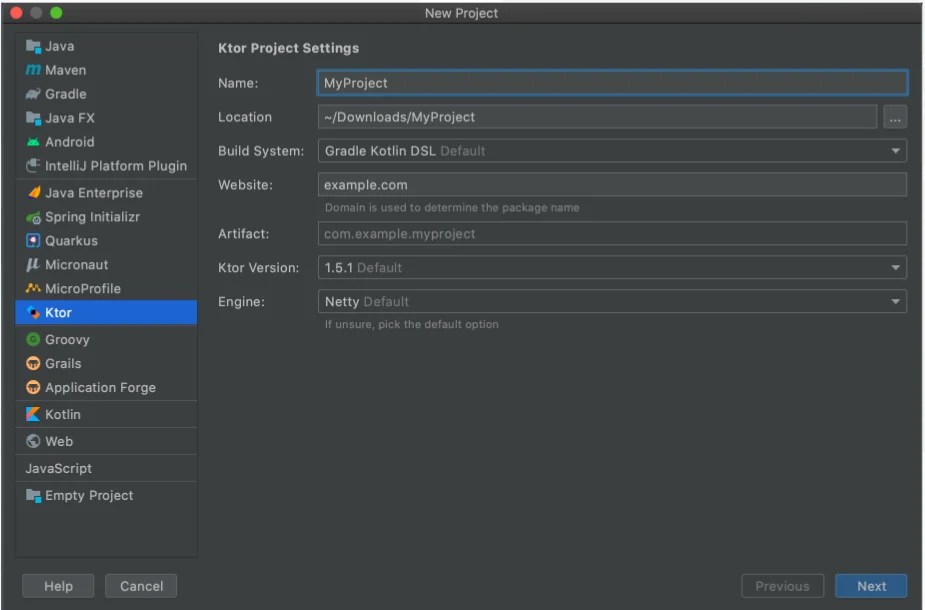925x610 pixels.
Task: Open the Engine combo box
Action: 612,301
